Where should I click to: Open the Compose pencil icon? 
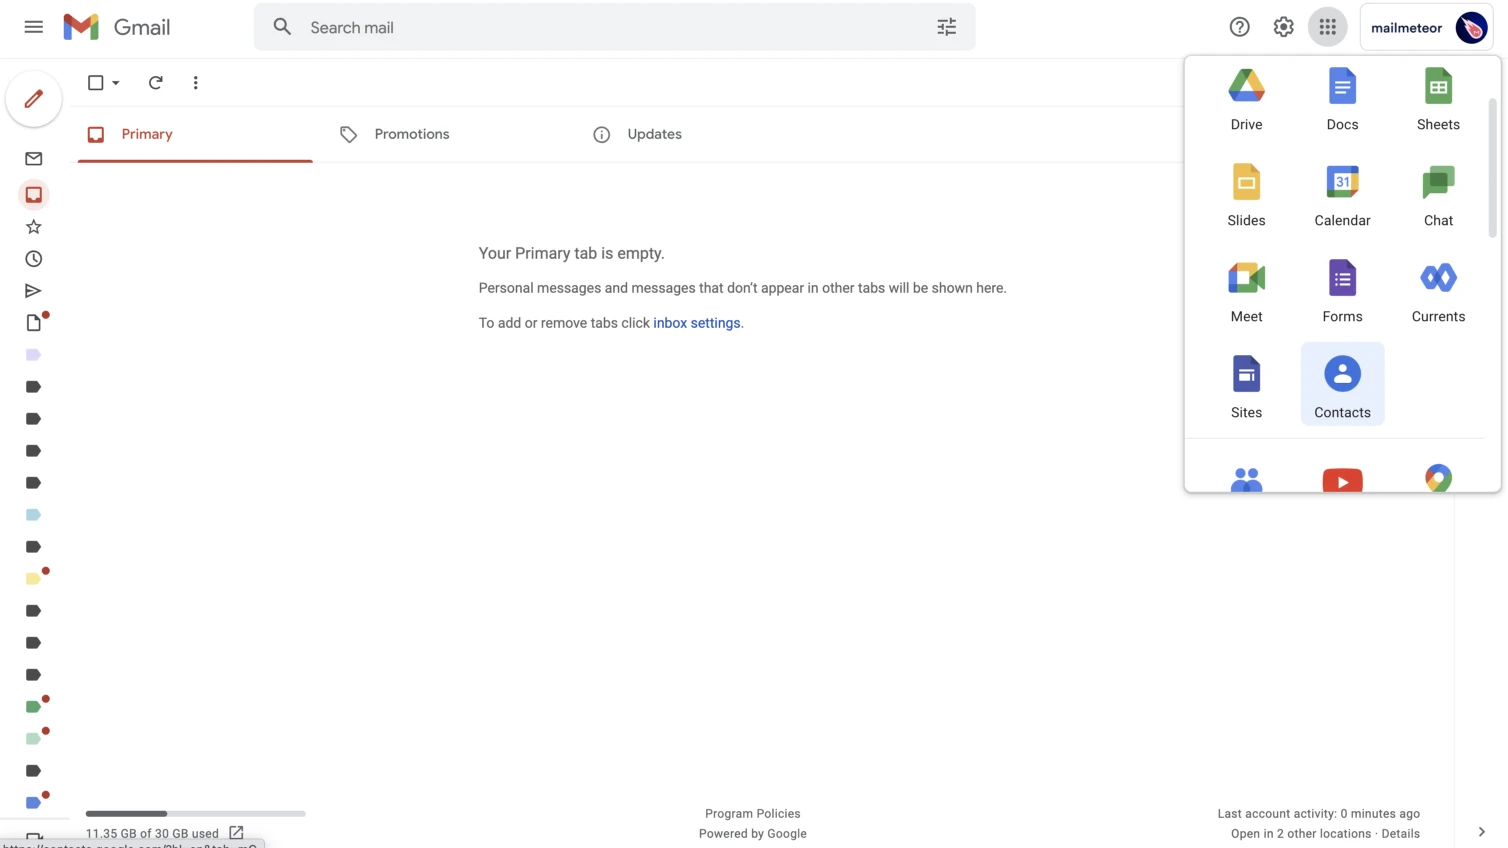(x=33, y=98)
